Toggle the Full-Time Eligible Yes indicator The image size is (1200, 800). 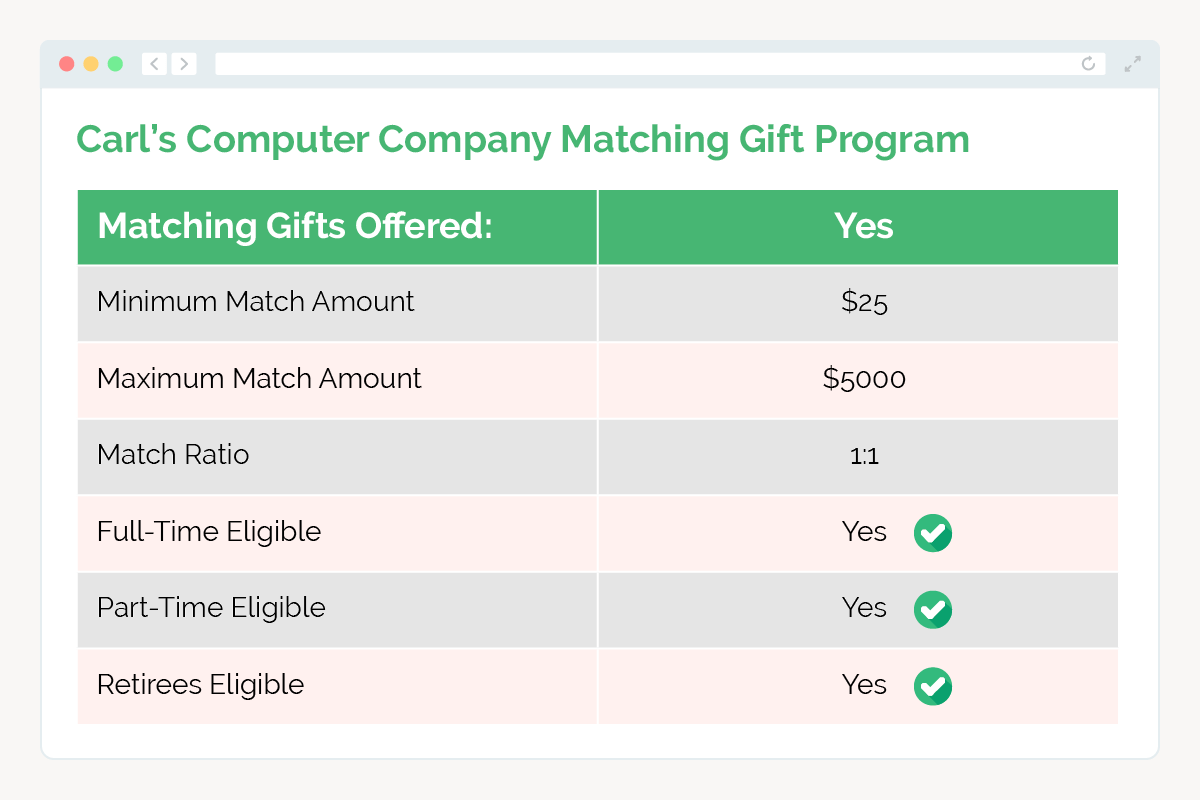(x=864, y=533)
